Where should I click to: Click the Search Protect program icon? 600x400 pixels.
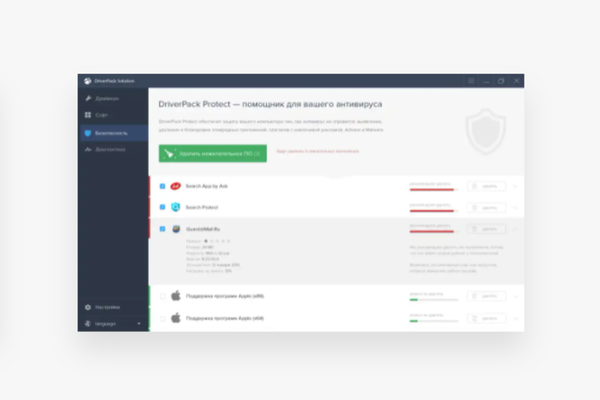pyautogui.click(x=175, y=207)
